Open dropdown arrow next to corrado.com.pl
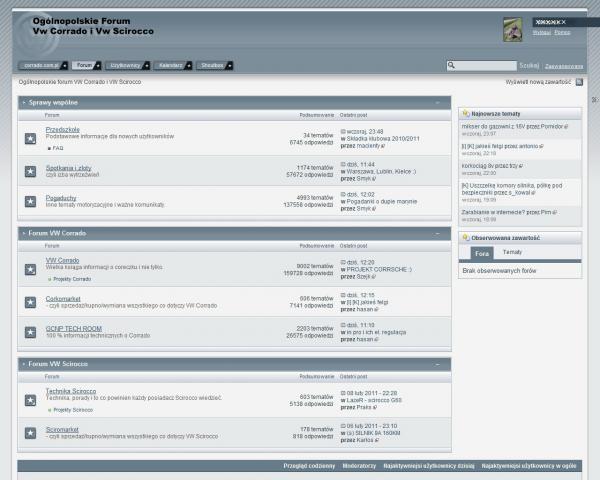Image resolution: width=600 pixels, height=480 pixels. tap(65, 66)
